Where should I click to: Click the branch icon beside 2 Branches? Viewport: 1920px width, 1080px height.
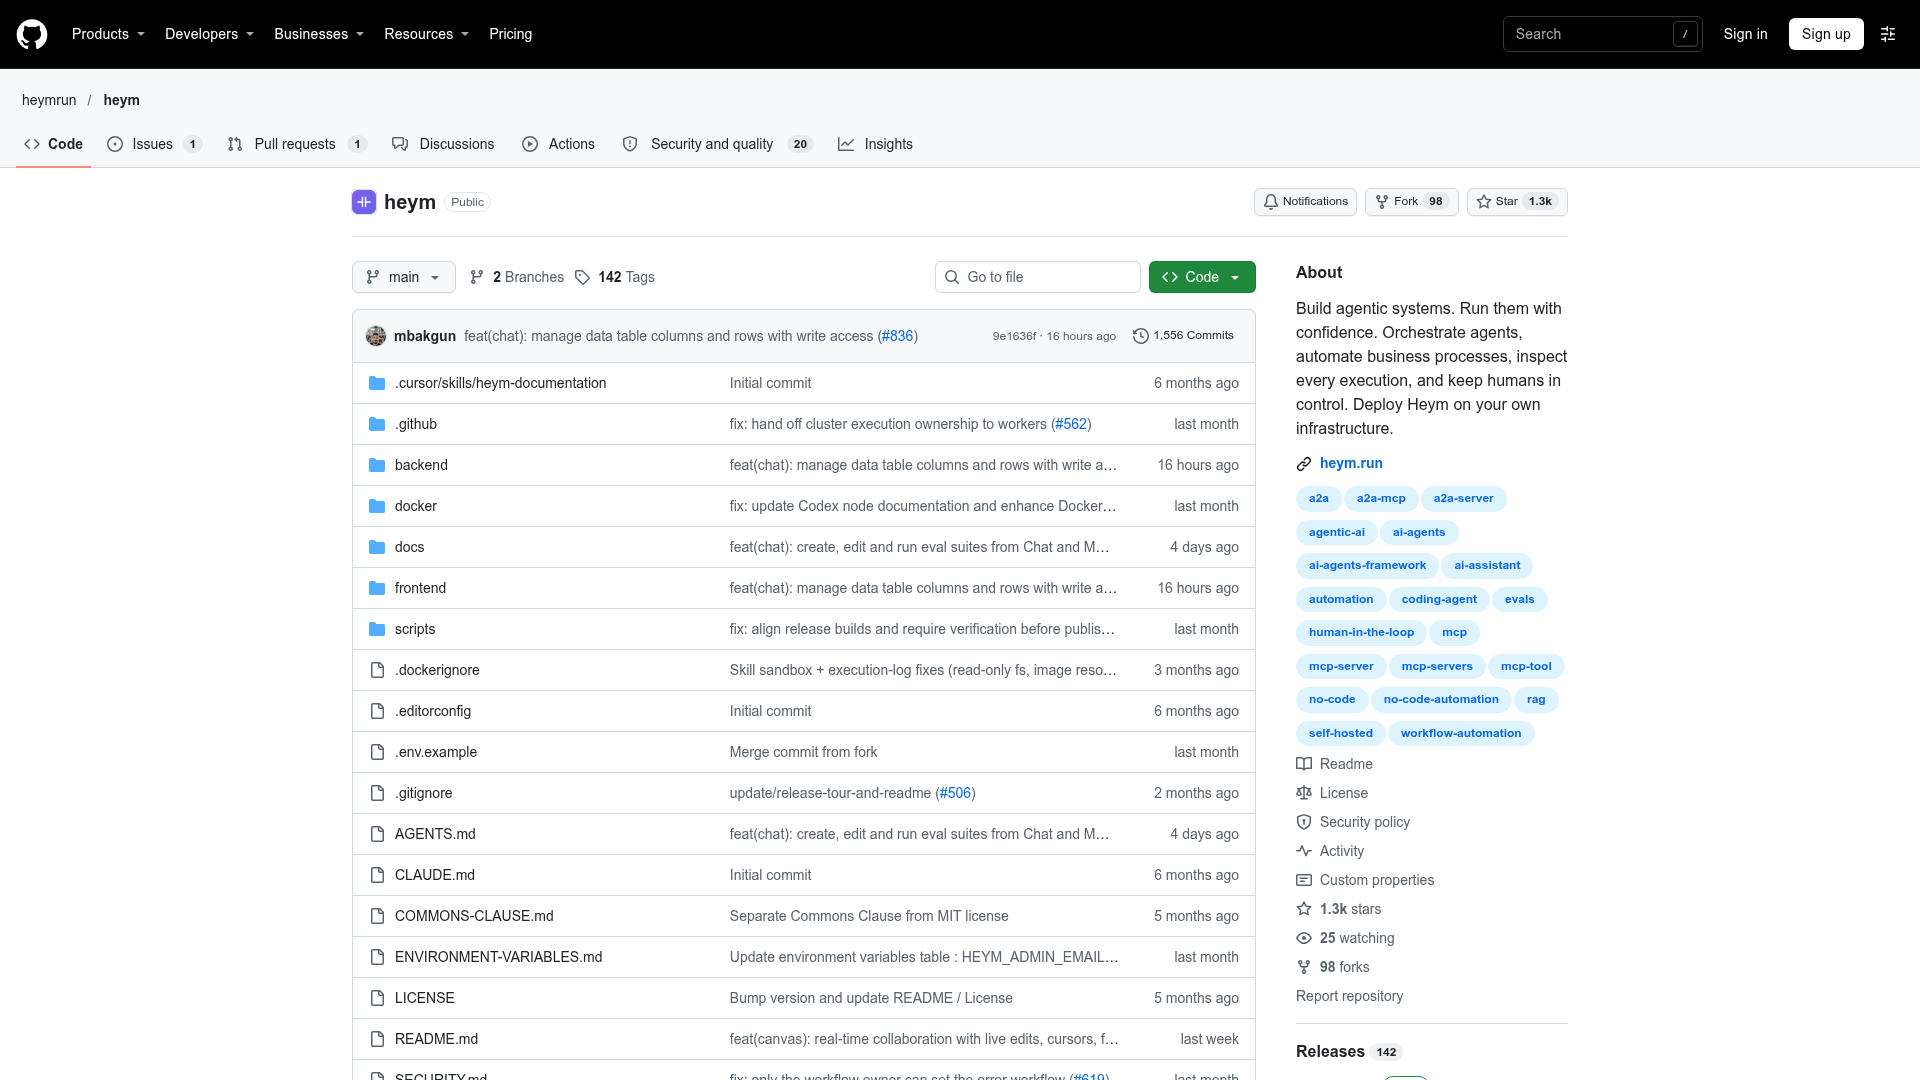tap(477, 277)
